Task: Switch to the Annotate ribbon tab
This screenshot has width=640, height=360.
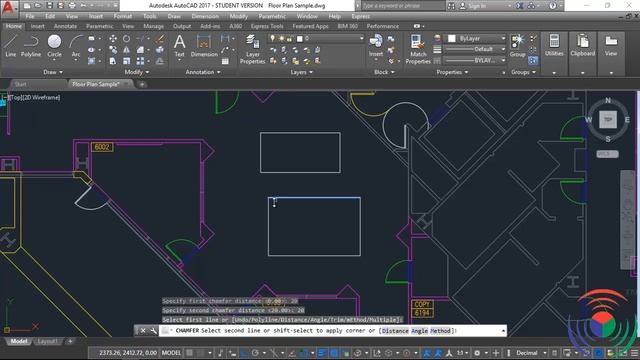Action: click(x=65, y=26)
